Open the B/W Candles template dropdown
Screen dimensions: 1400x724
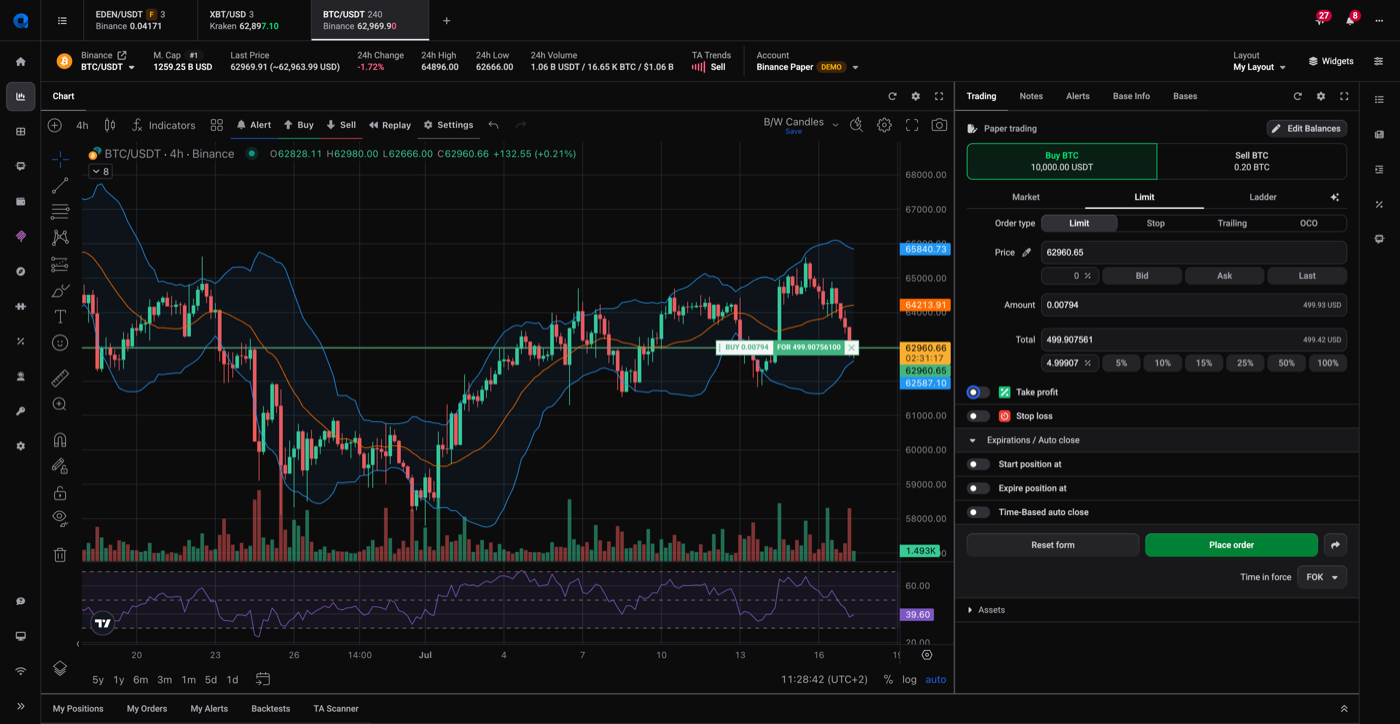pyautogui.click(x=801, y=123)
